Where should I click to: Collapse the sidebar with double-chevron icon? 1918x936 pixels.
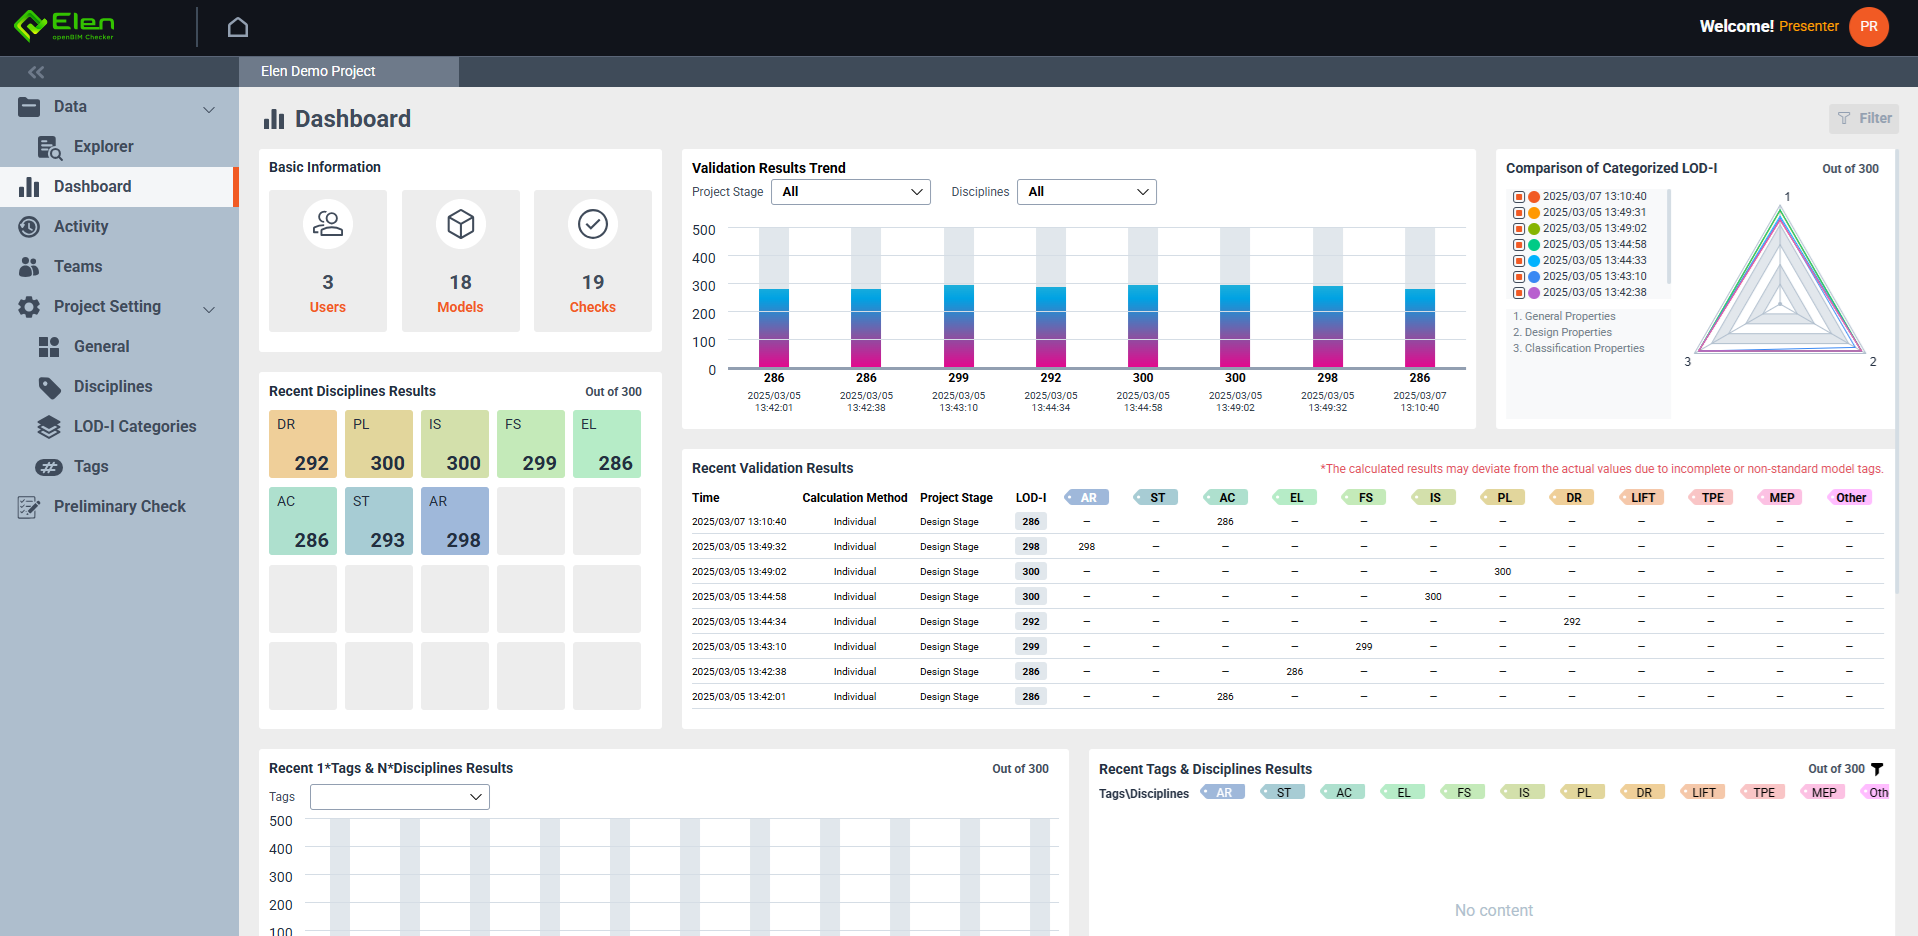[36, 72]
